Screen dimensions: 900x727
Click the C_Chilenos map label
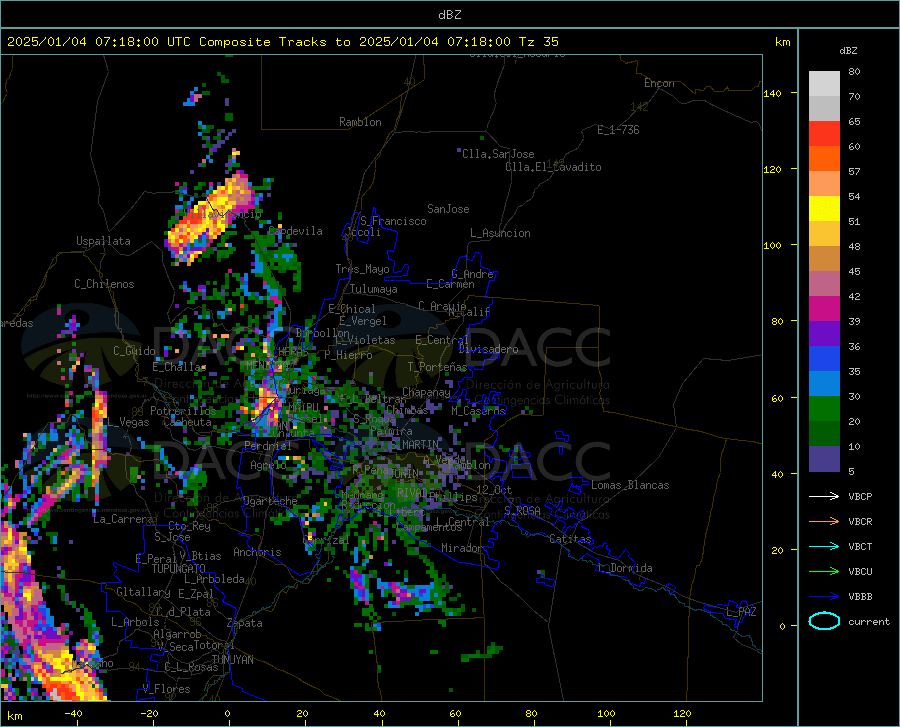tap(104, 284)
